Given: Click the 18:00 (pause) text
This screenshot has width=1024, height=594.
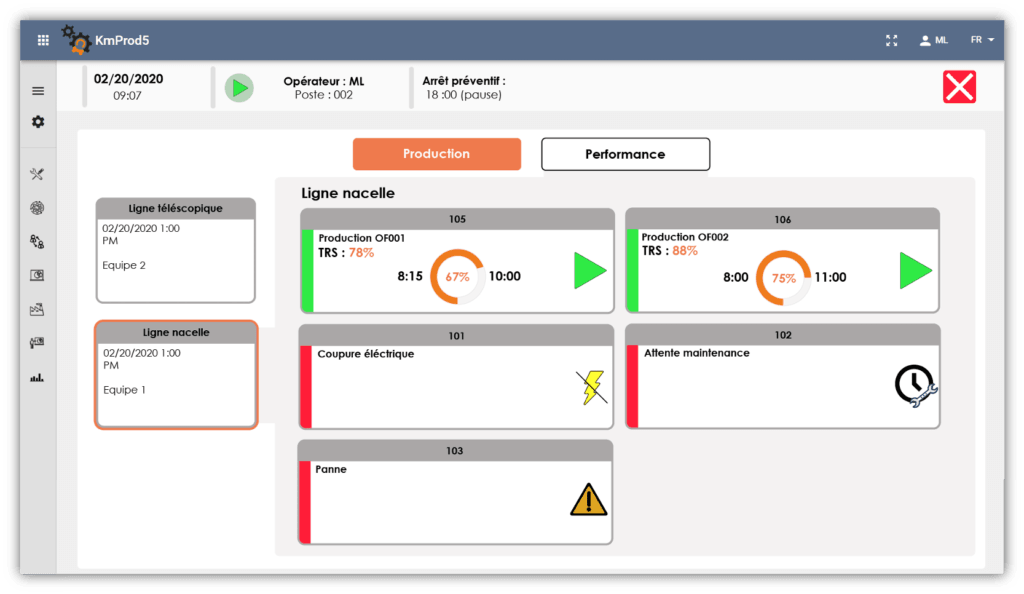Looking at the screenshot, I should click(x=464, y=95).
